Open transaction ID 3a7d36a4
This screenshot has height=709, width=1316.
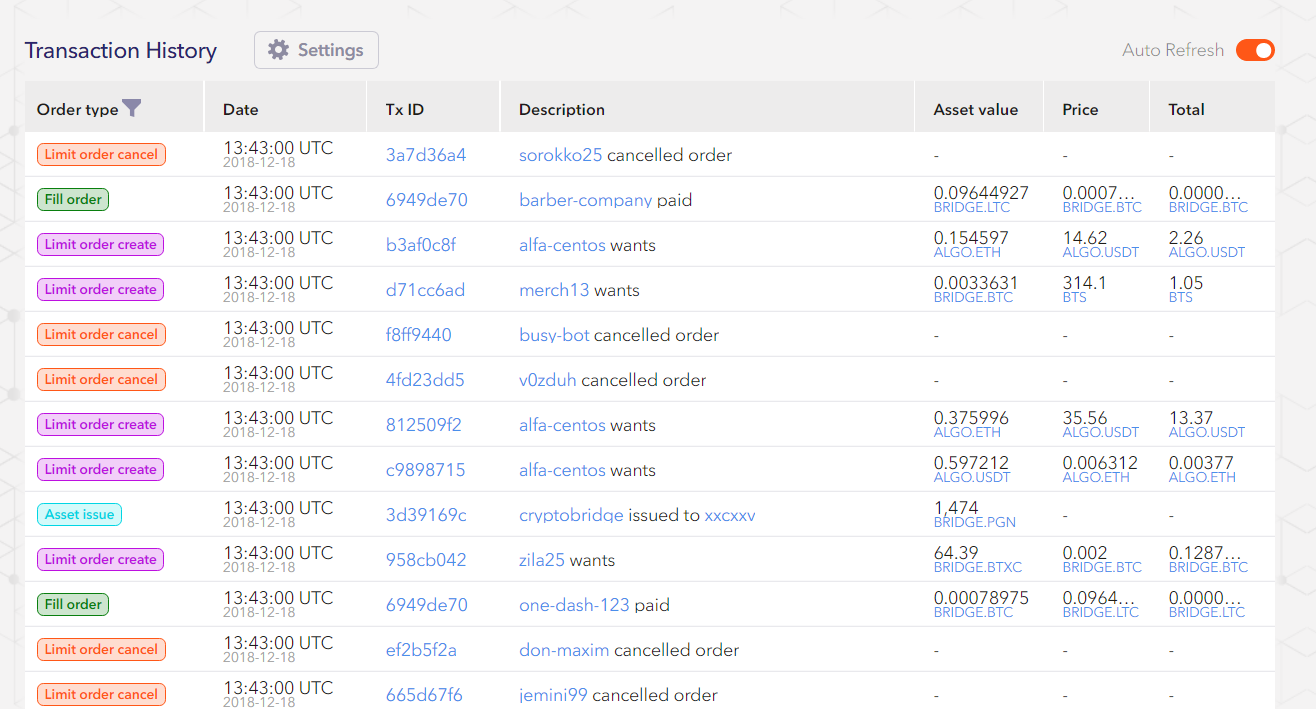[426, 155]
